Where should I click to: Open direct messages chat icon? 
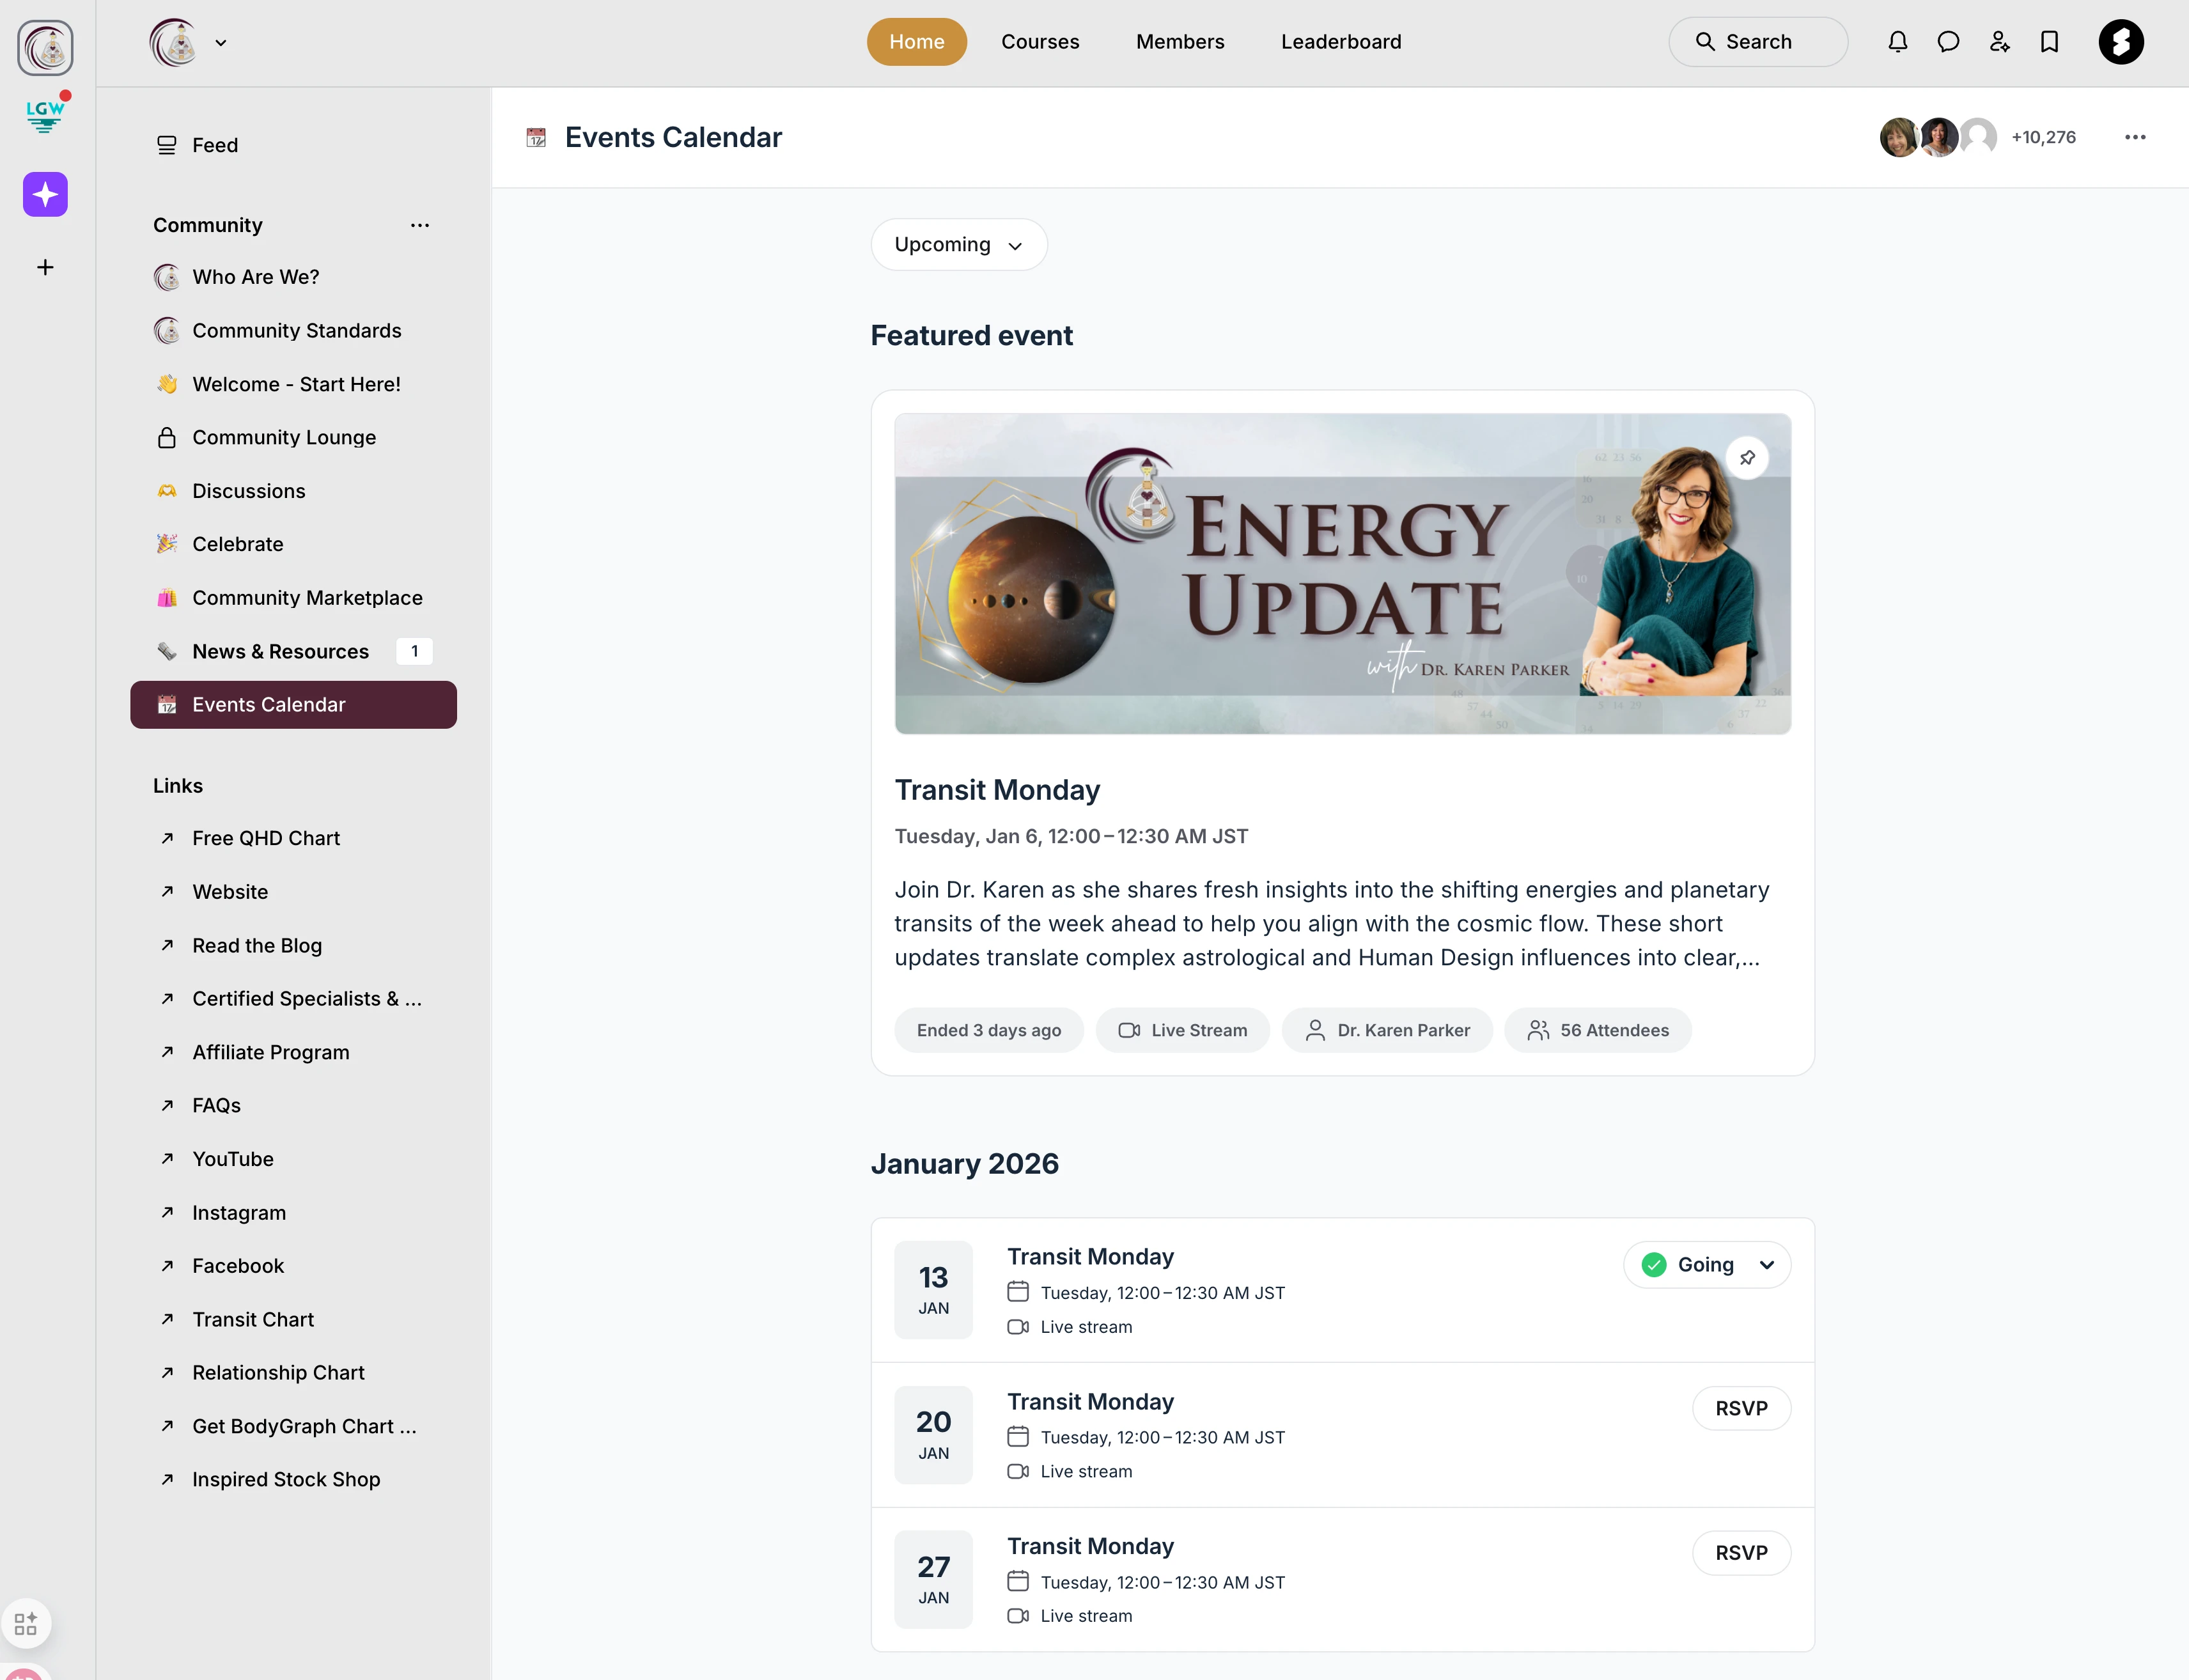click(x=1948, y=42)
